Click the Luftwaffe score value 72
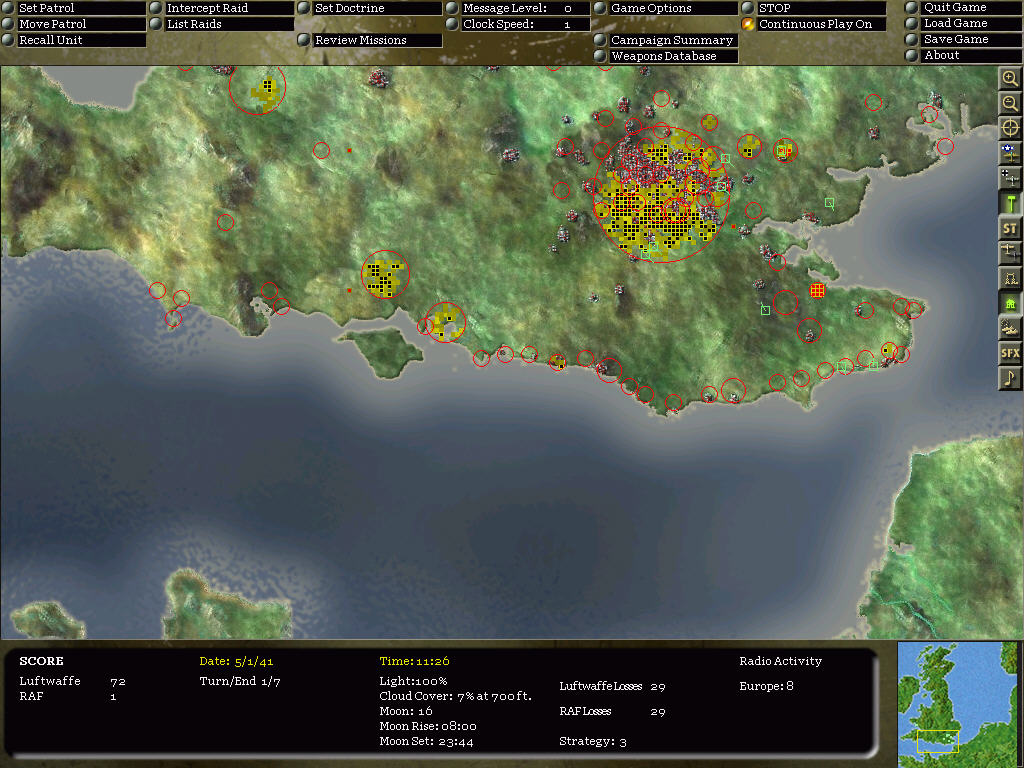Screen dimensions: 1024x768 tap(118, 681)
